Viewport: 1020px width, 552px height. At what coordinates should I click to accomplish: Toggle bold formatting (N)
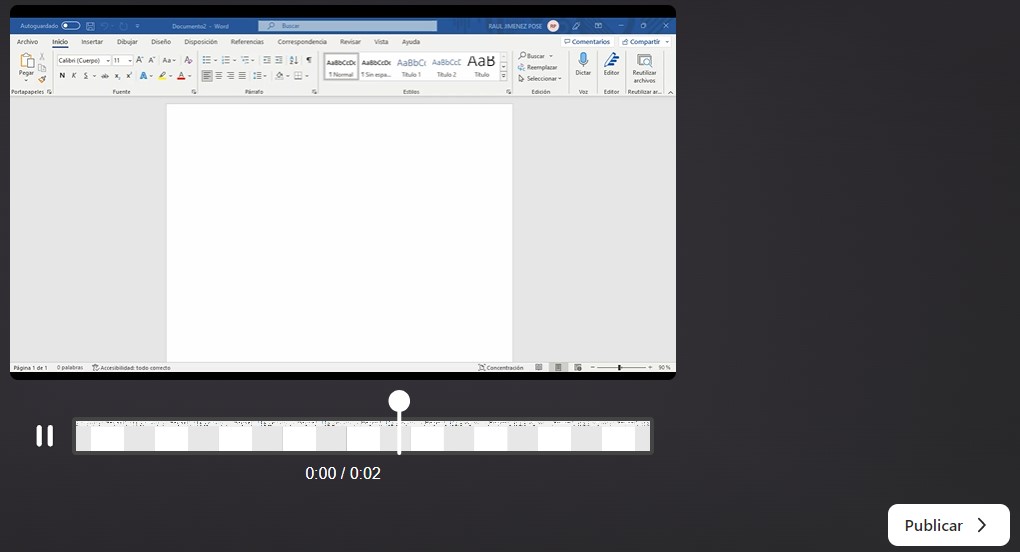[61, 76]
